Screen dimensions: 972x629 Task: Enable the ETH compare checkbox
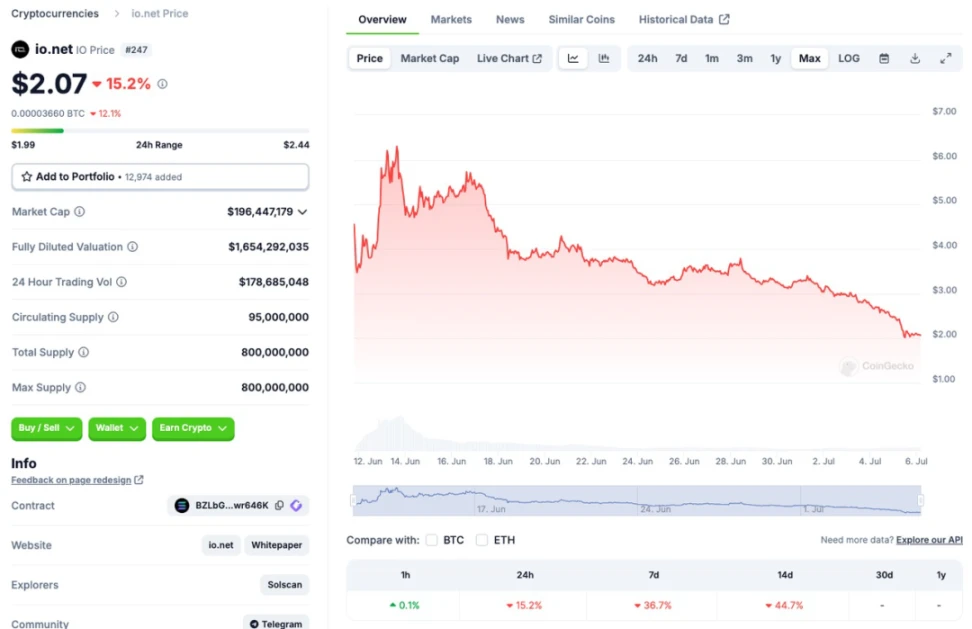click(x=482, y=540)
